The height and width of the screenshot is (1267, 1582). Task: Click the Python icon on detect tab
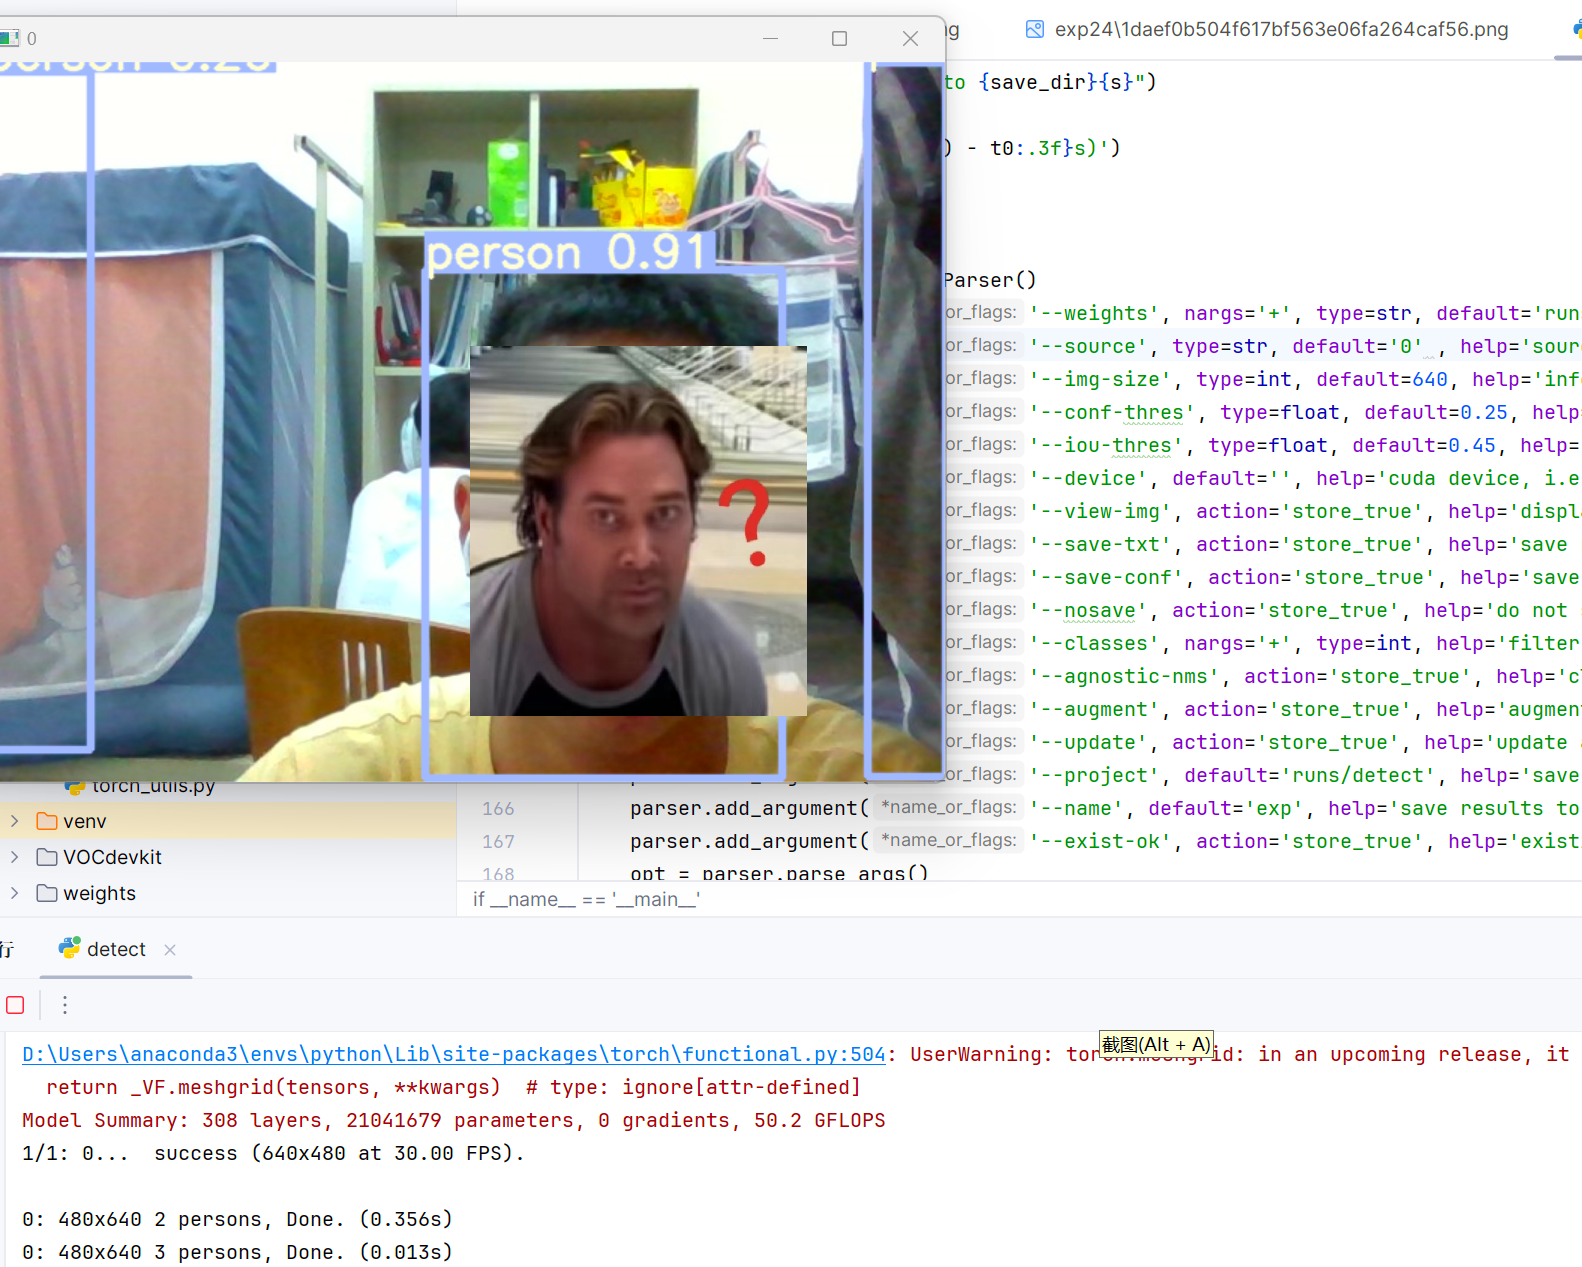pyautogui.click(x=69, y=949)
